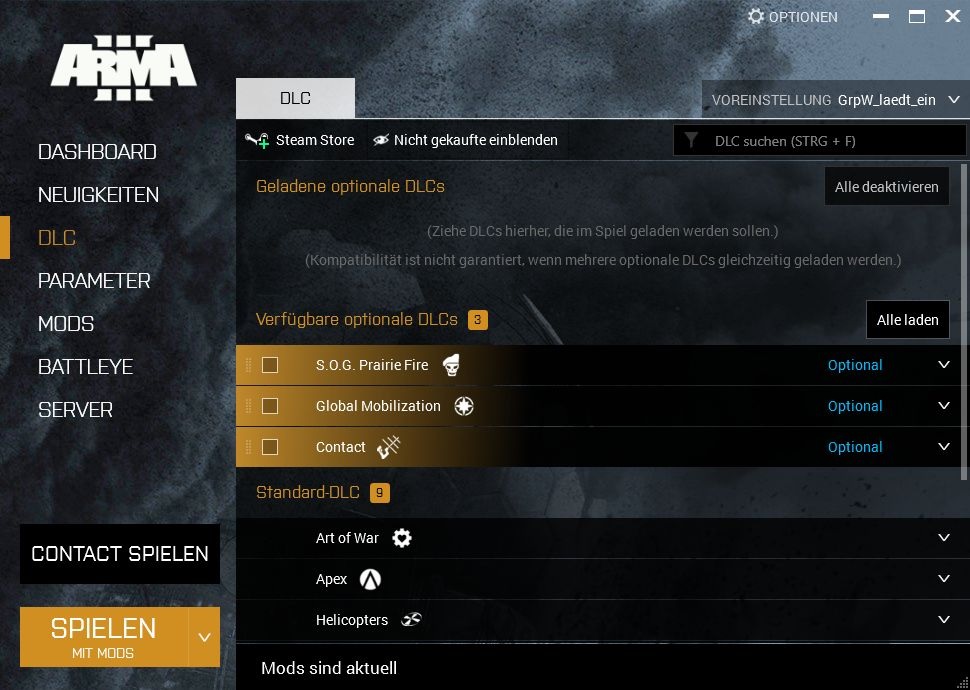Click the S.O.G. Prairie Fire skull icon

tap(452, 365)
